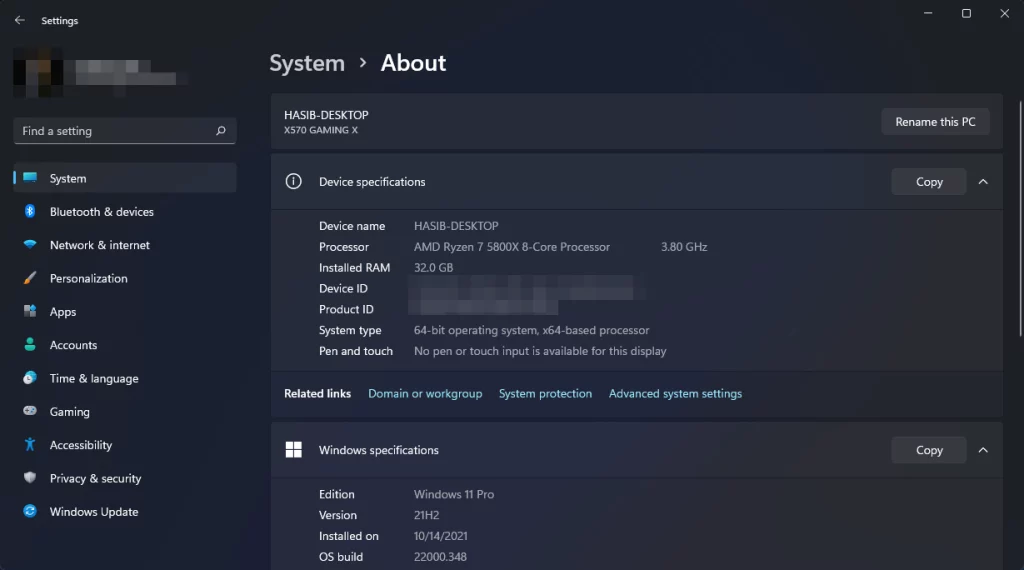Open System settings category label

click(x=68, y=178)
